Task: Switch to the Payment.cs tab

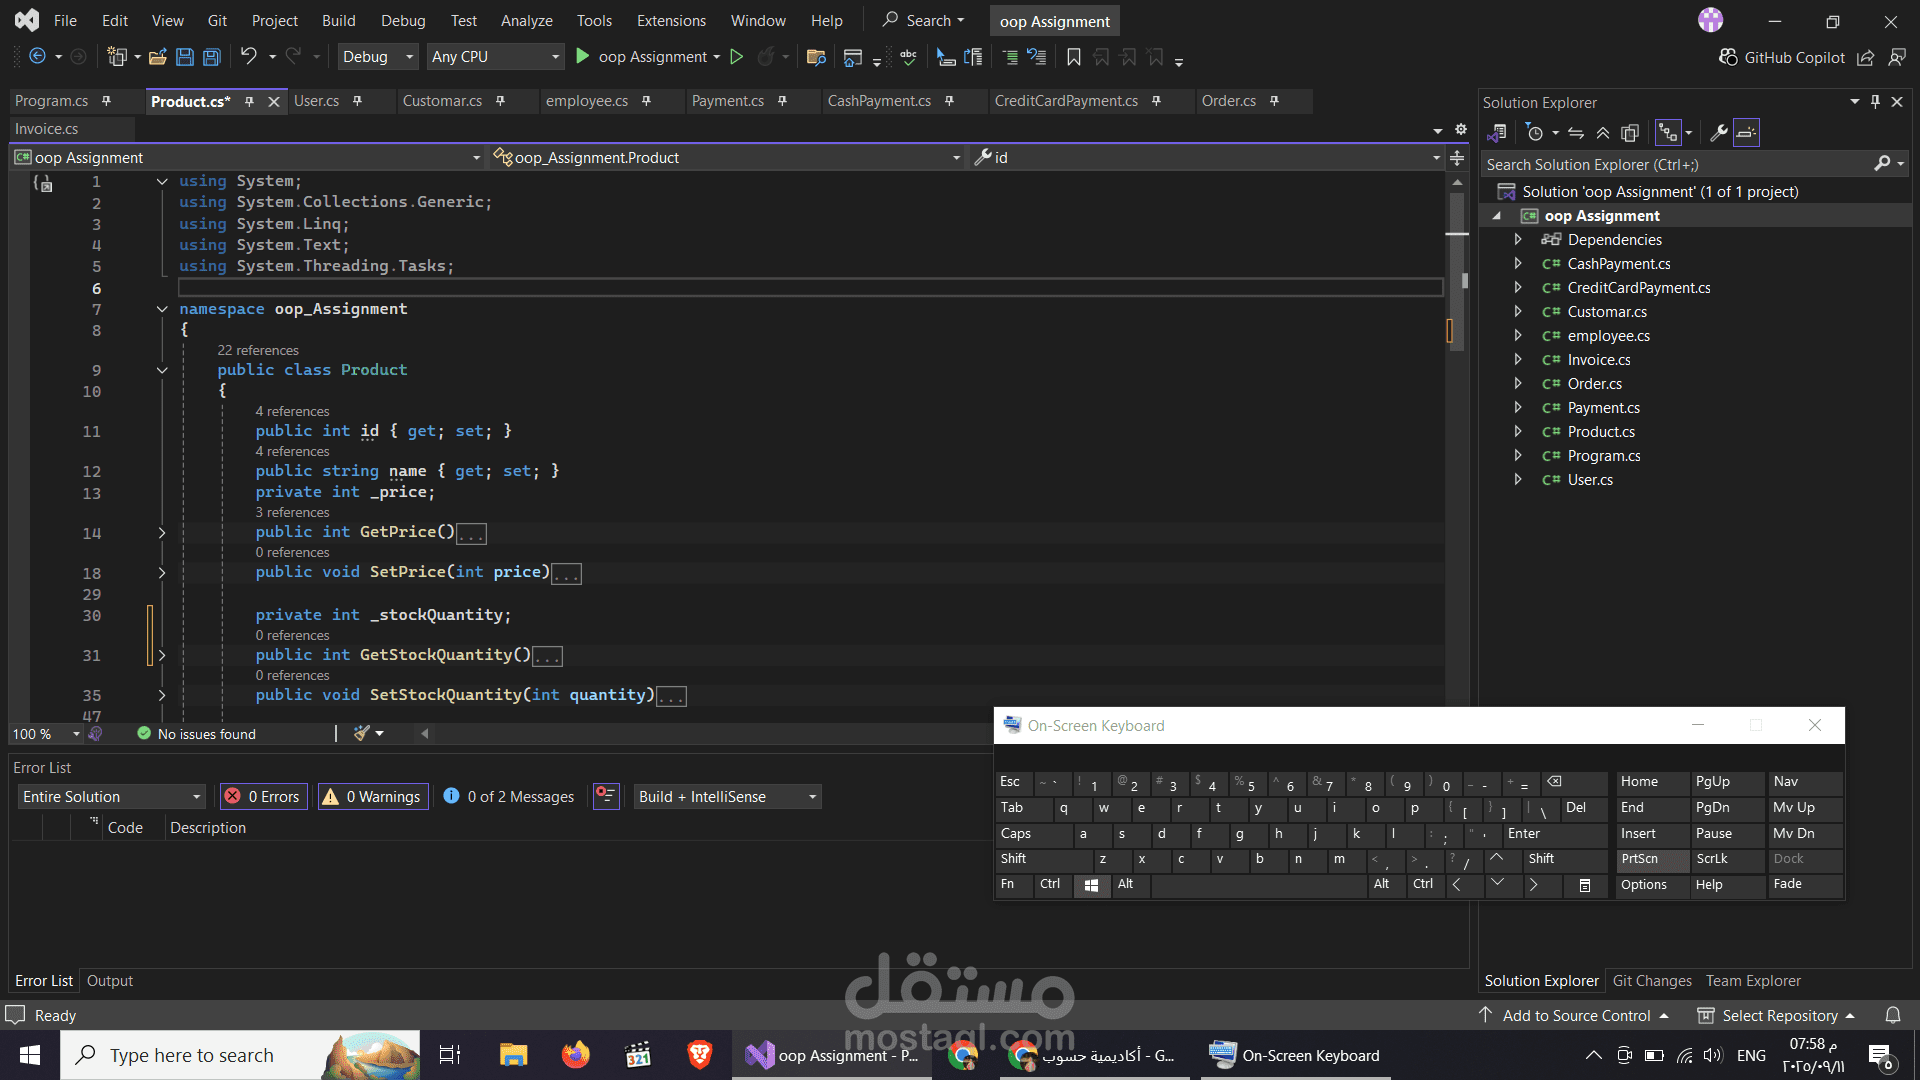Action: pyautogui.click(x=727, y=101)
